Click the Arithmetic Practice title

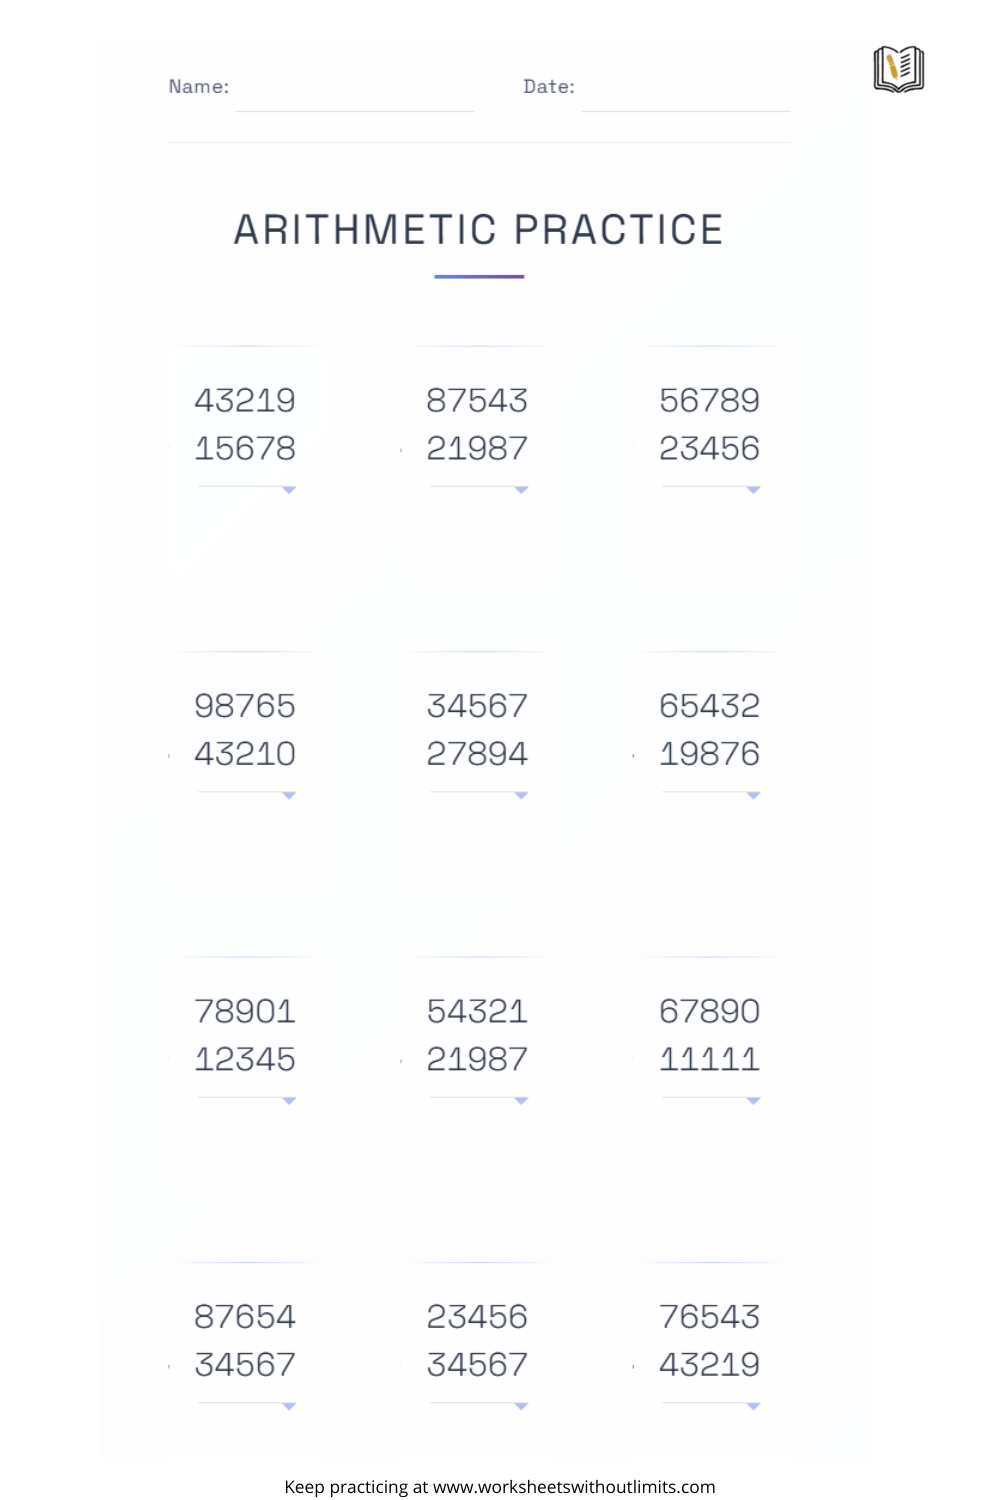pyautogui.click(x=479, y=229)
